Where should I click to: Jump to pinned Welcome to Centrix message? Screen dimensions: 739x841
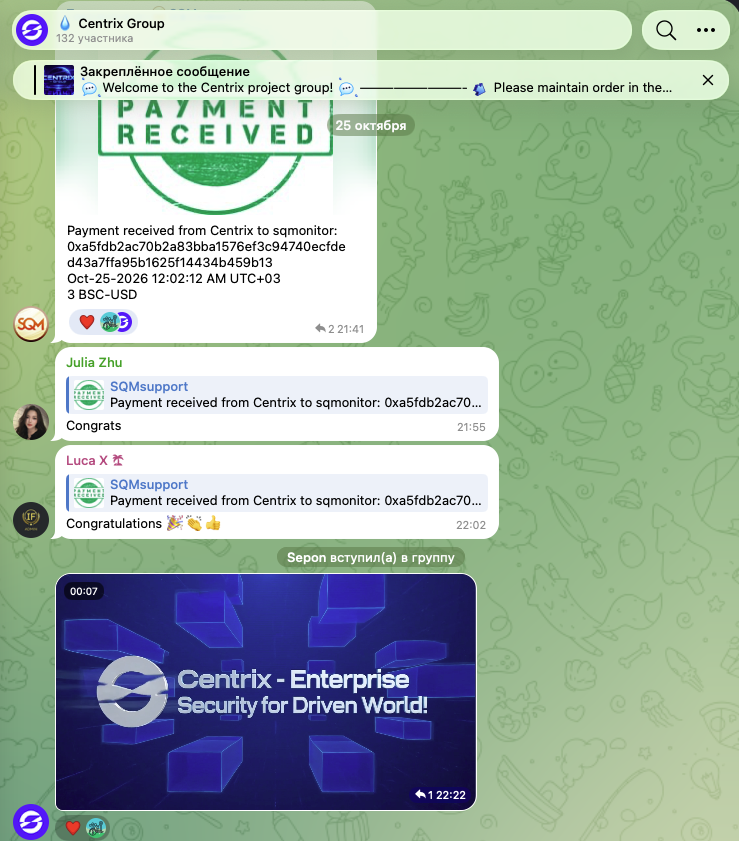pos(375,80)
